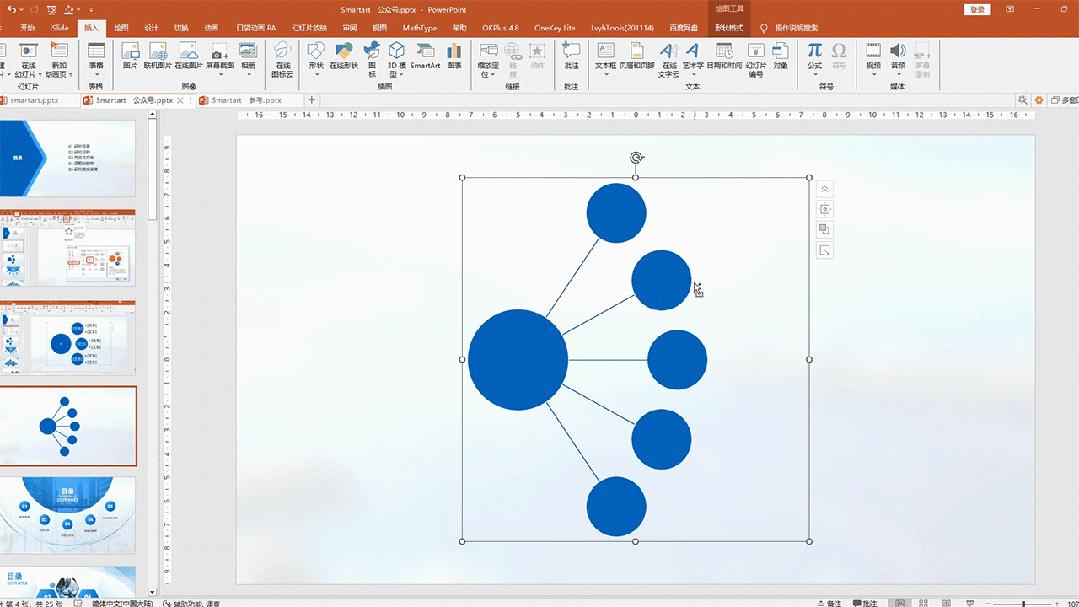
Task: Insert a SmartArt graphic
Action: point(425,55)
